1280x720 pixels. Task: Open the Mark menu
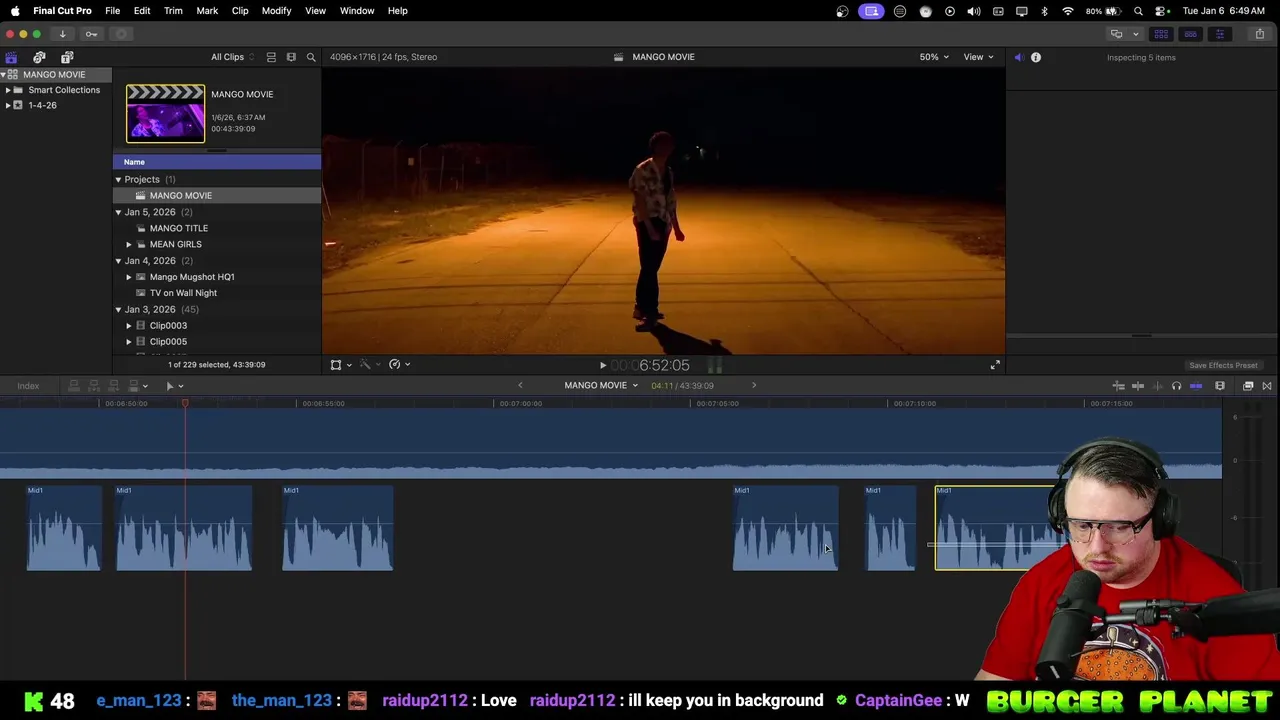[207, 11]
